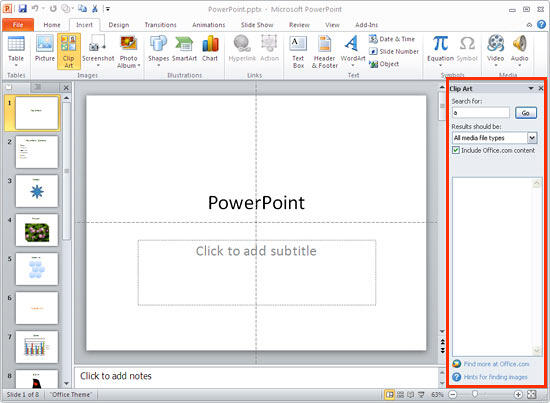Click the PowerPoint title text
550x403 pixels.
pos(256,203)
